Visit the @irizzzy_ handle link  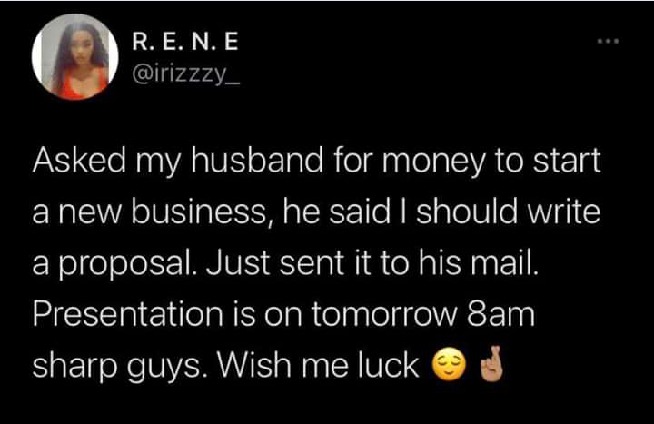coord(186,75)
